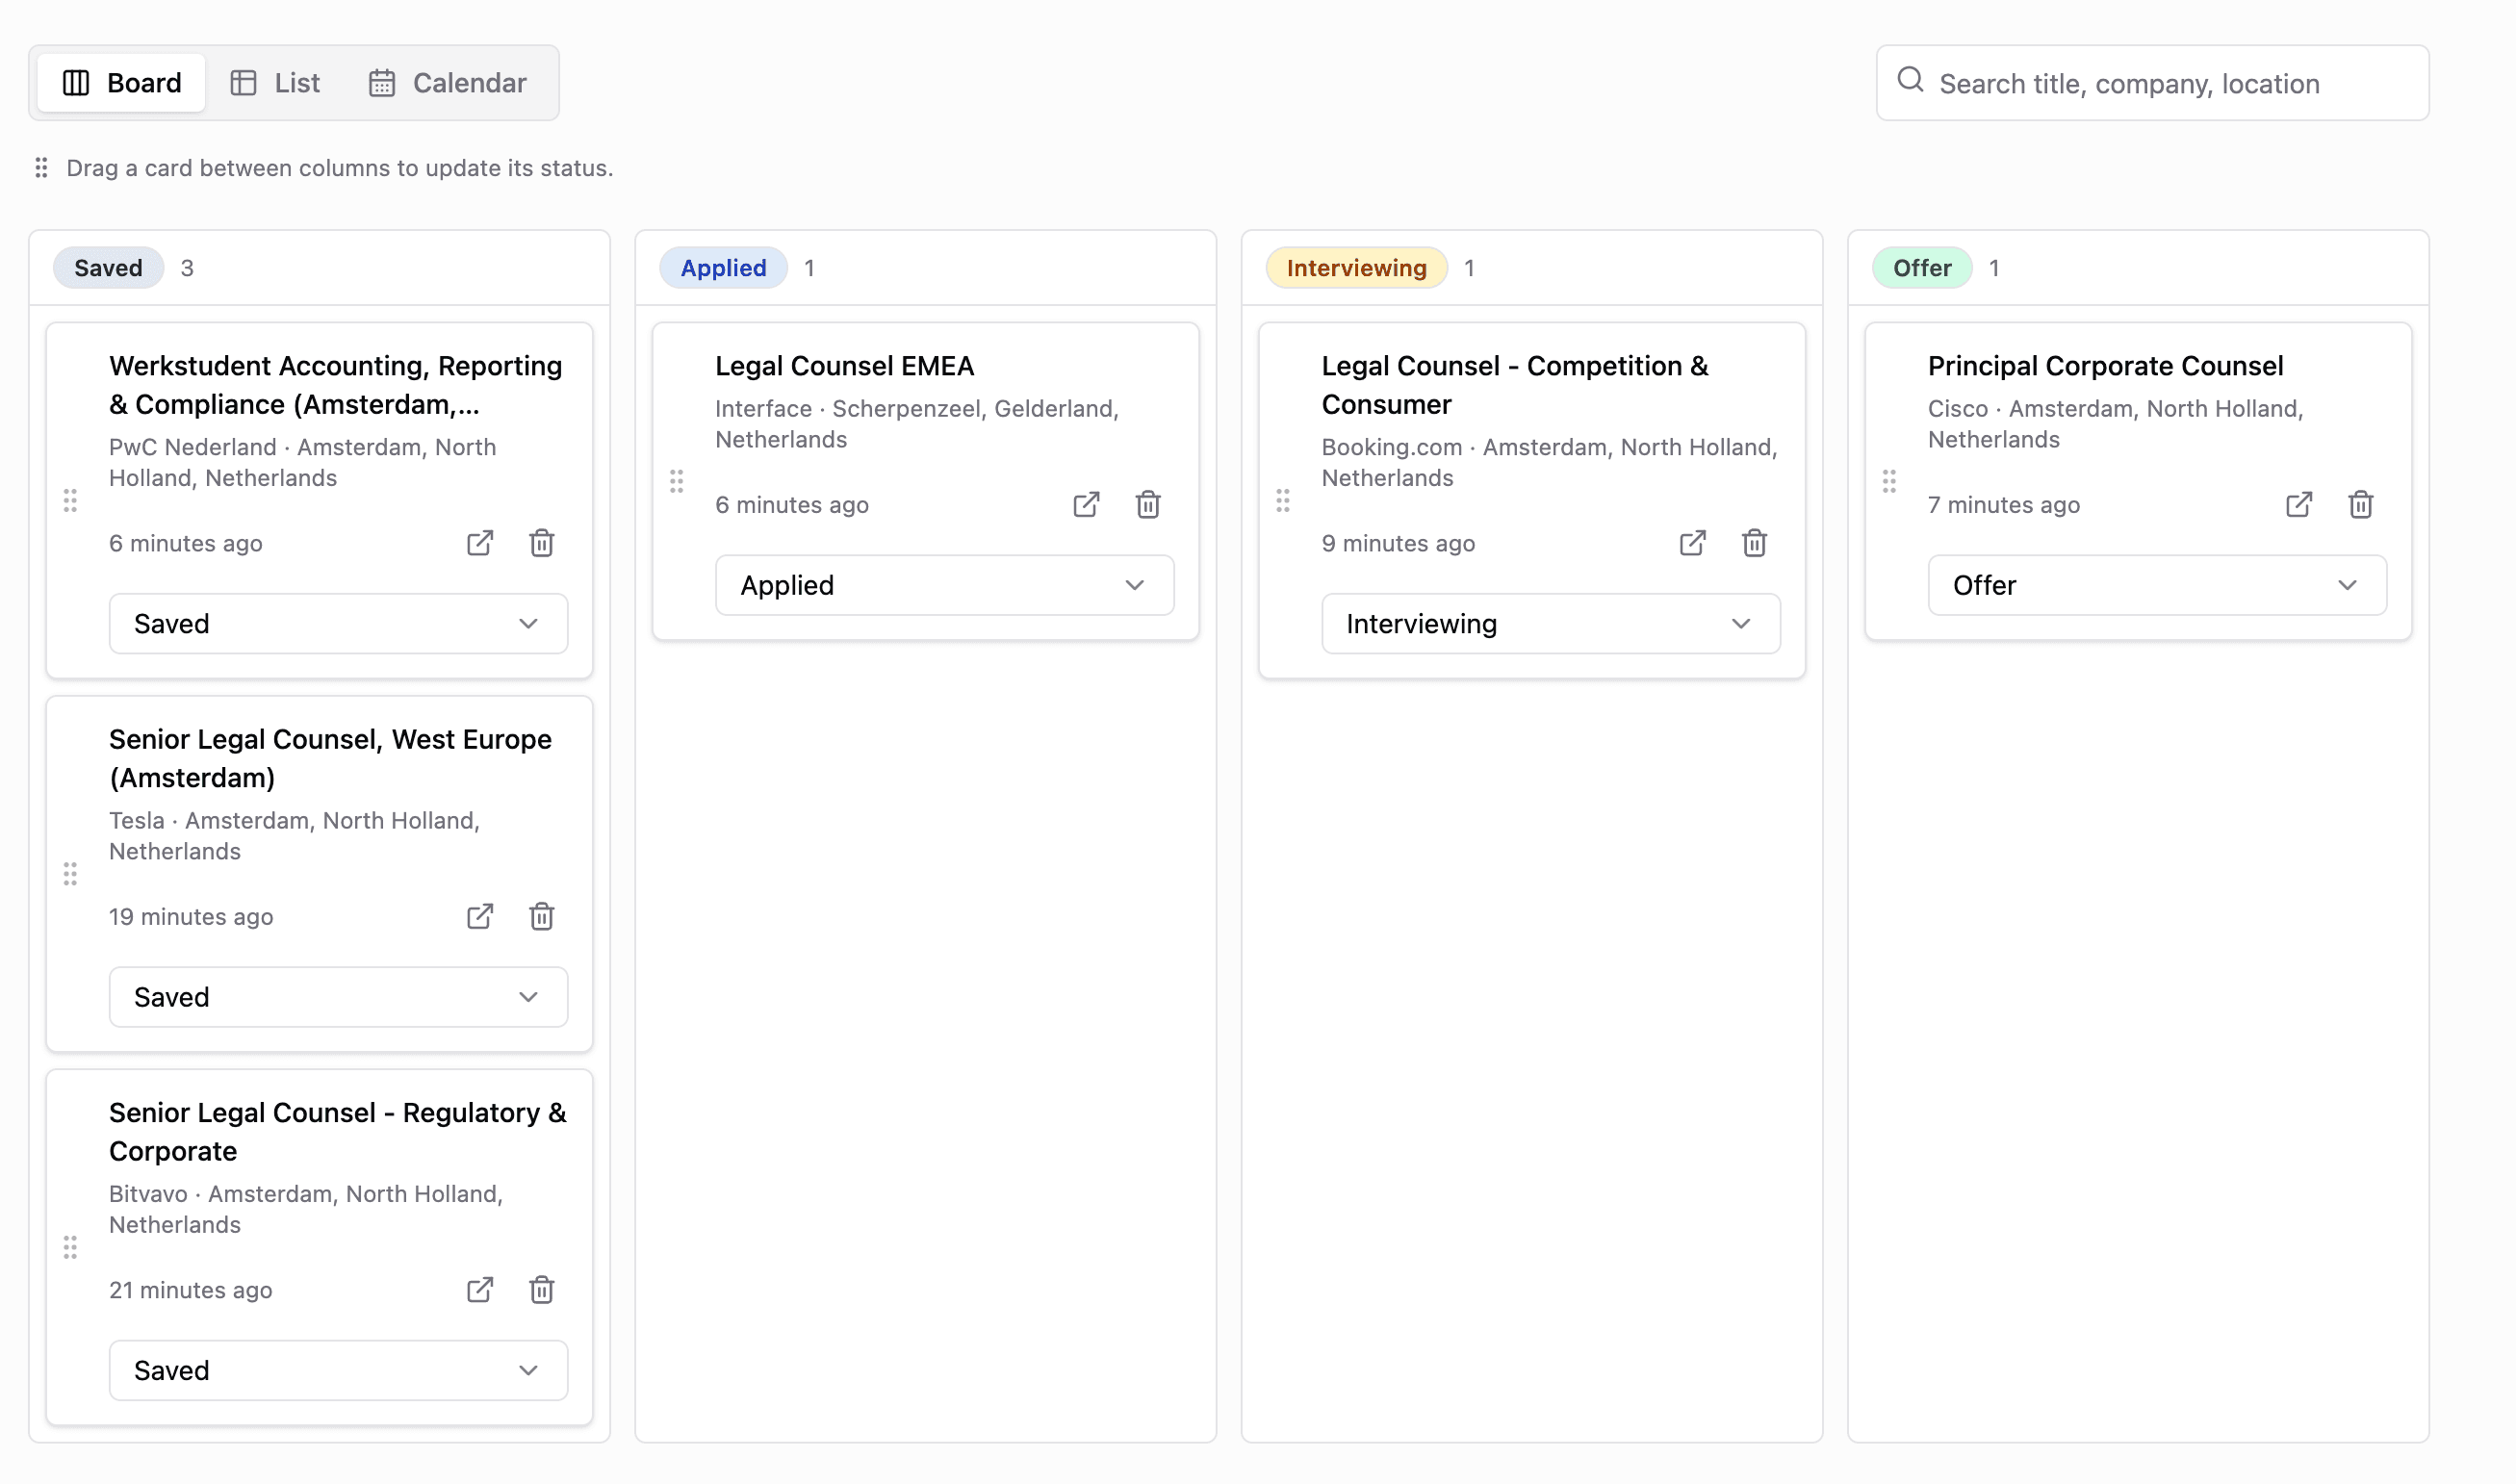This screenshot has height=1484, width=2516.
Task: Click the PwC Nederland company location text
Action: 302,462
